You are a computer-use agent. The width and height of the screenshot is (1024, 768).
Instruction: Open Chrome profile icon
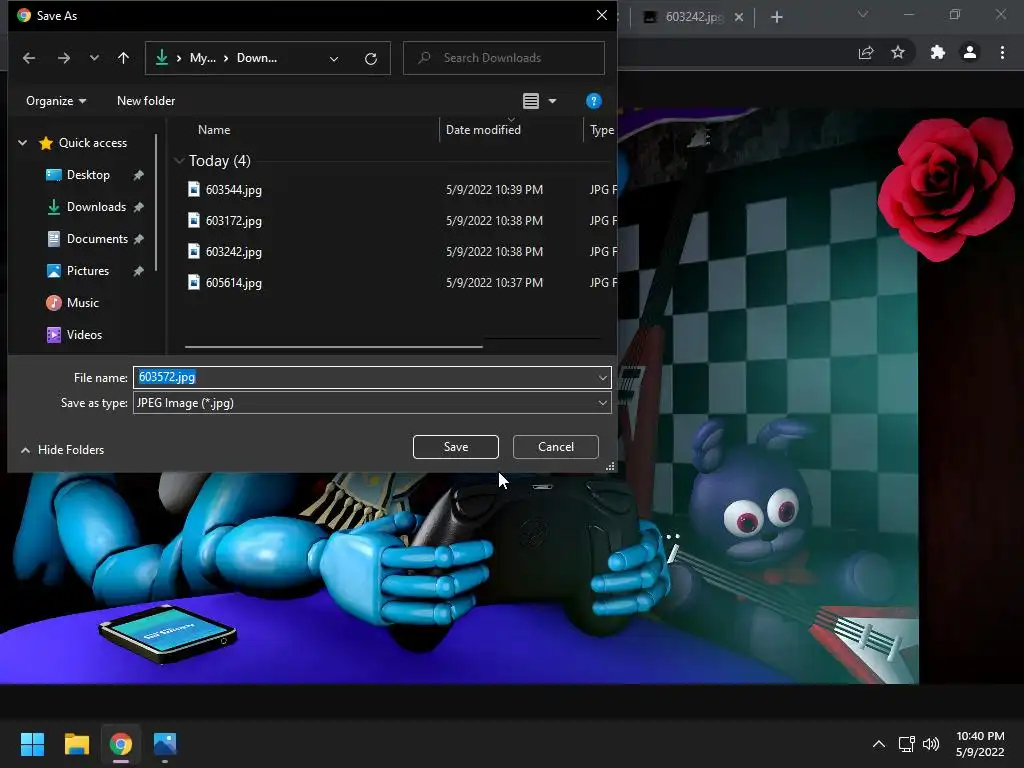coord(970,52)
